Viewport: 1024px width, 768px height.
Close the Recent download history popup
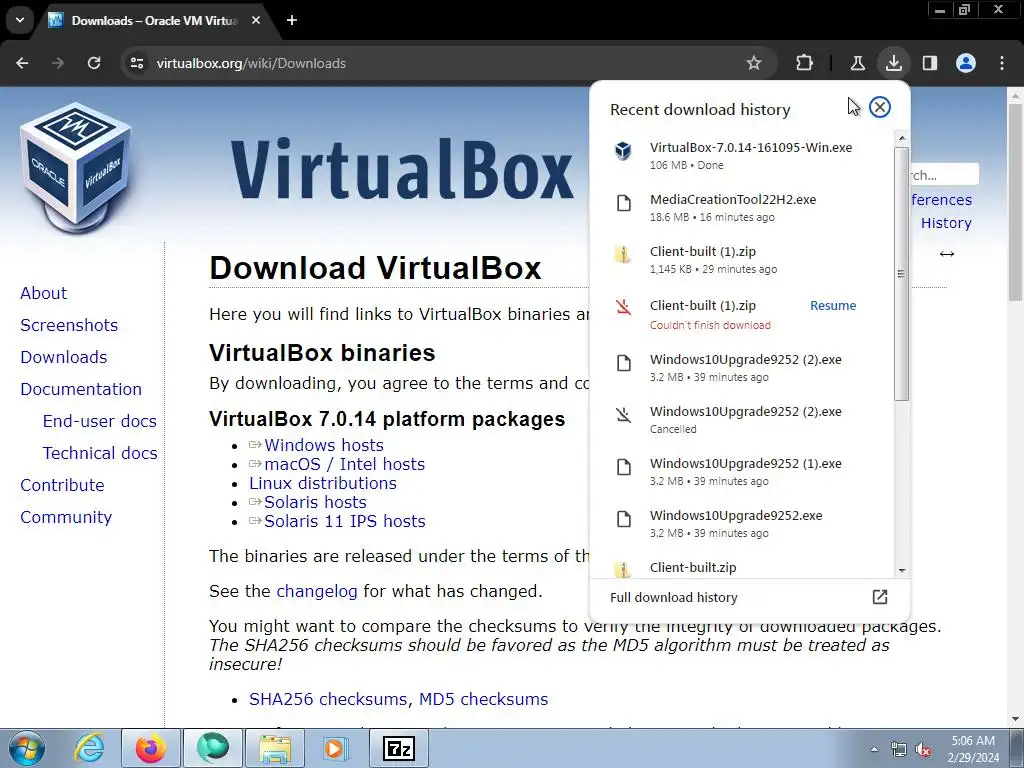click(x=880, y=107)
